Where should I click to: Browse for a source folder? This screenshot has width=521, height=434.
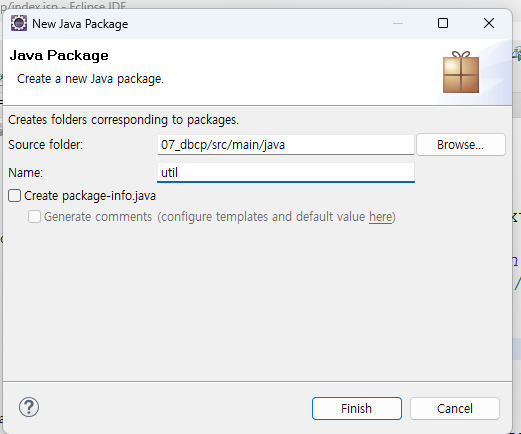click(461, 145)
